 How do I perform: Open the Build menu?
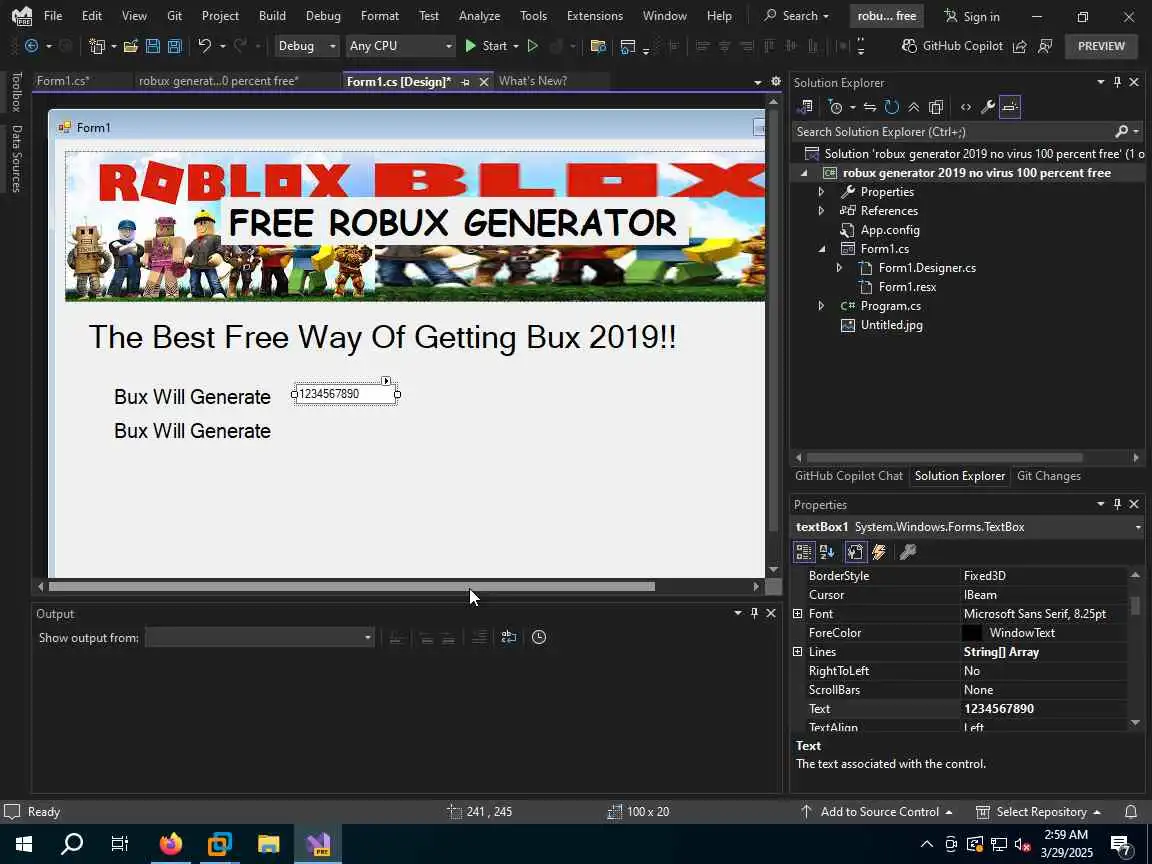(x=272, y=15)
